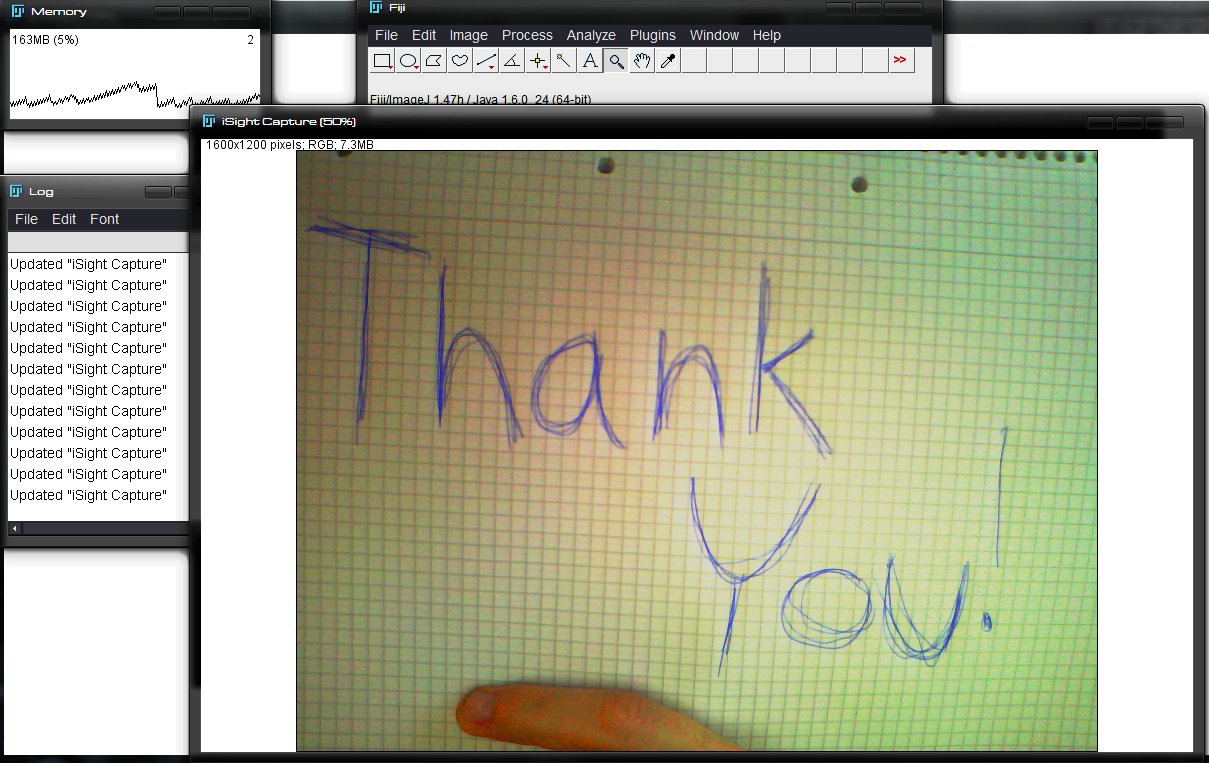Select the Rectangle selection tool
This screenshot has width=1209, height=763.
[382, 61]
